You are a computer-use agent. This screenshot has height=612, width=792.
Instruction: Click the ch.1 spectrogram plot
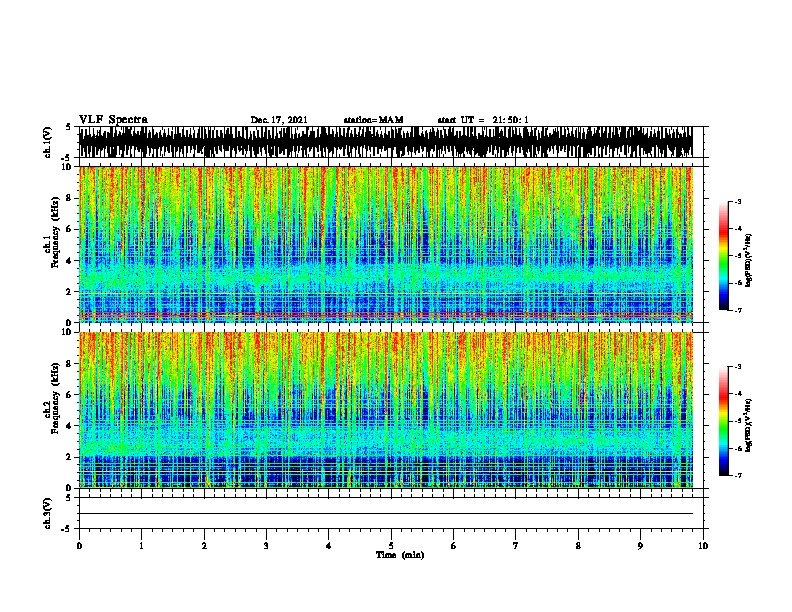[386, 244]
